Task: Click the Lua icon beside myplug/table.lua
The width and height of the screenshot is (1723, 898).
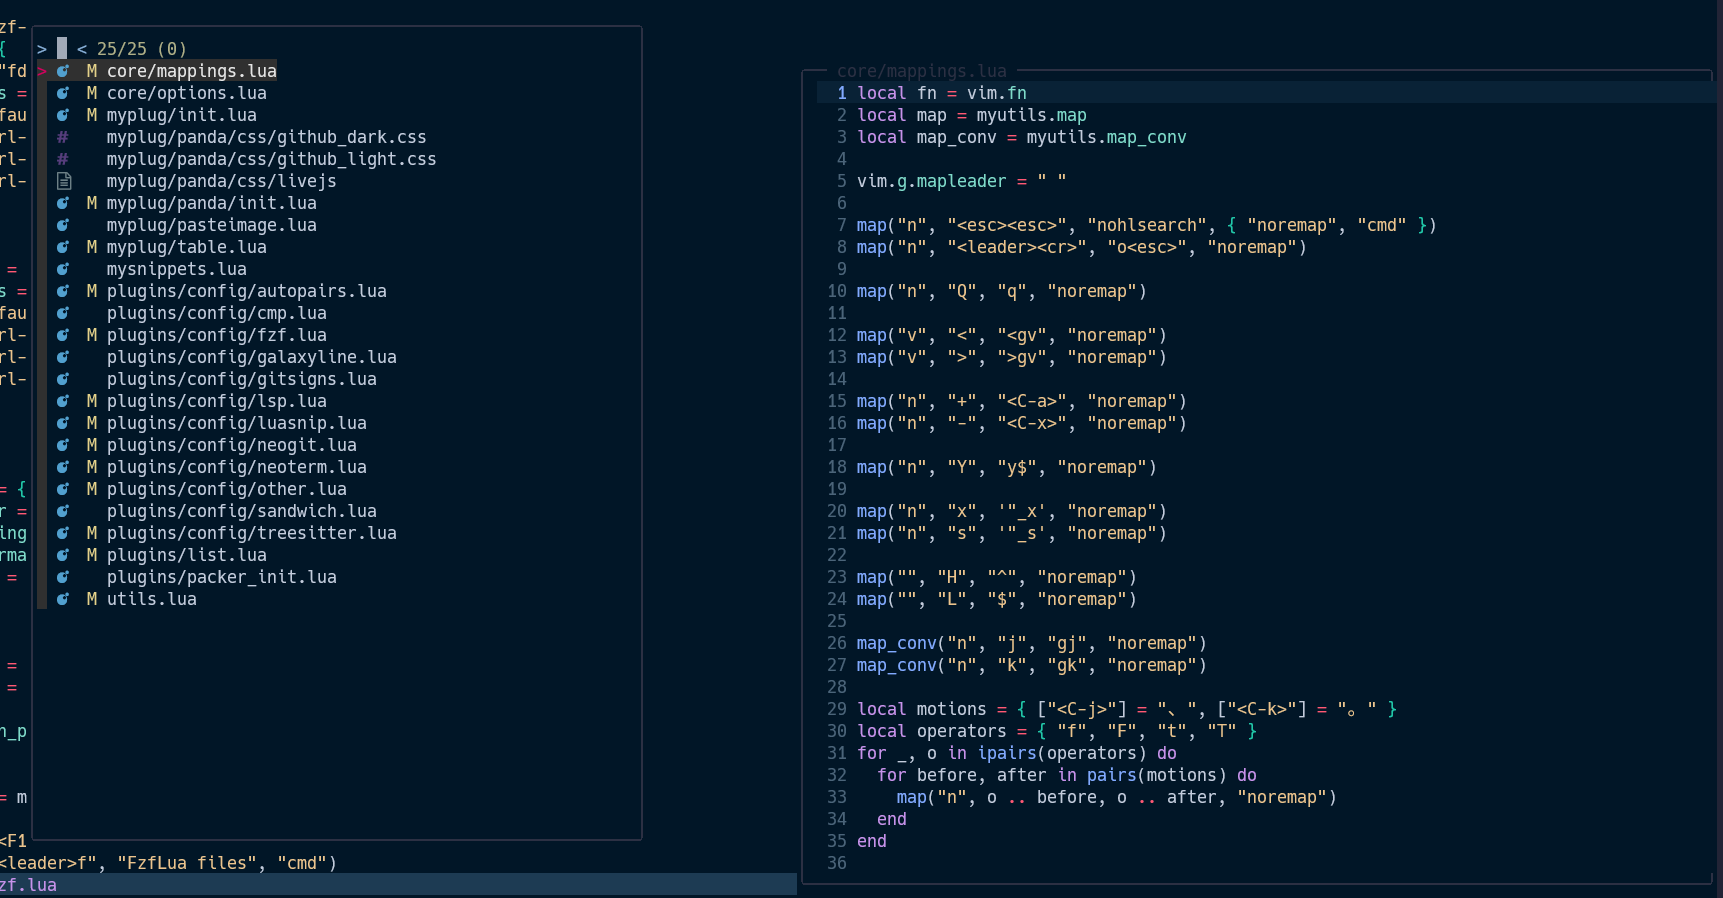Action: (x=63, y=247)
